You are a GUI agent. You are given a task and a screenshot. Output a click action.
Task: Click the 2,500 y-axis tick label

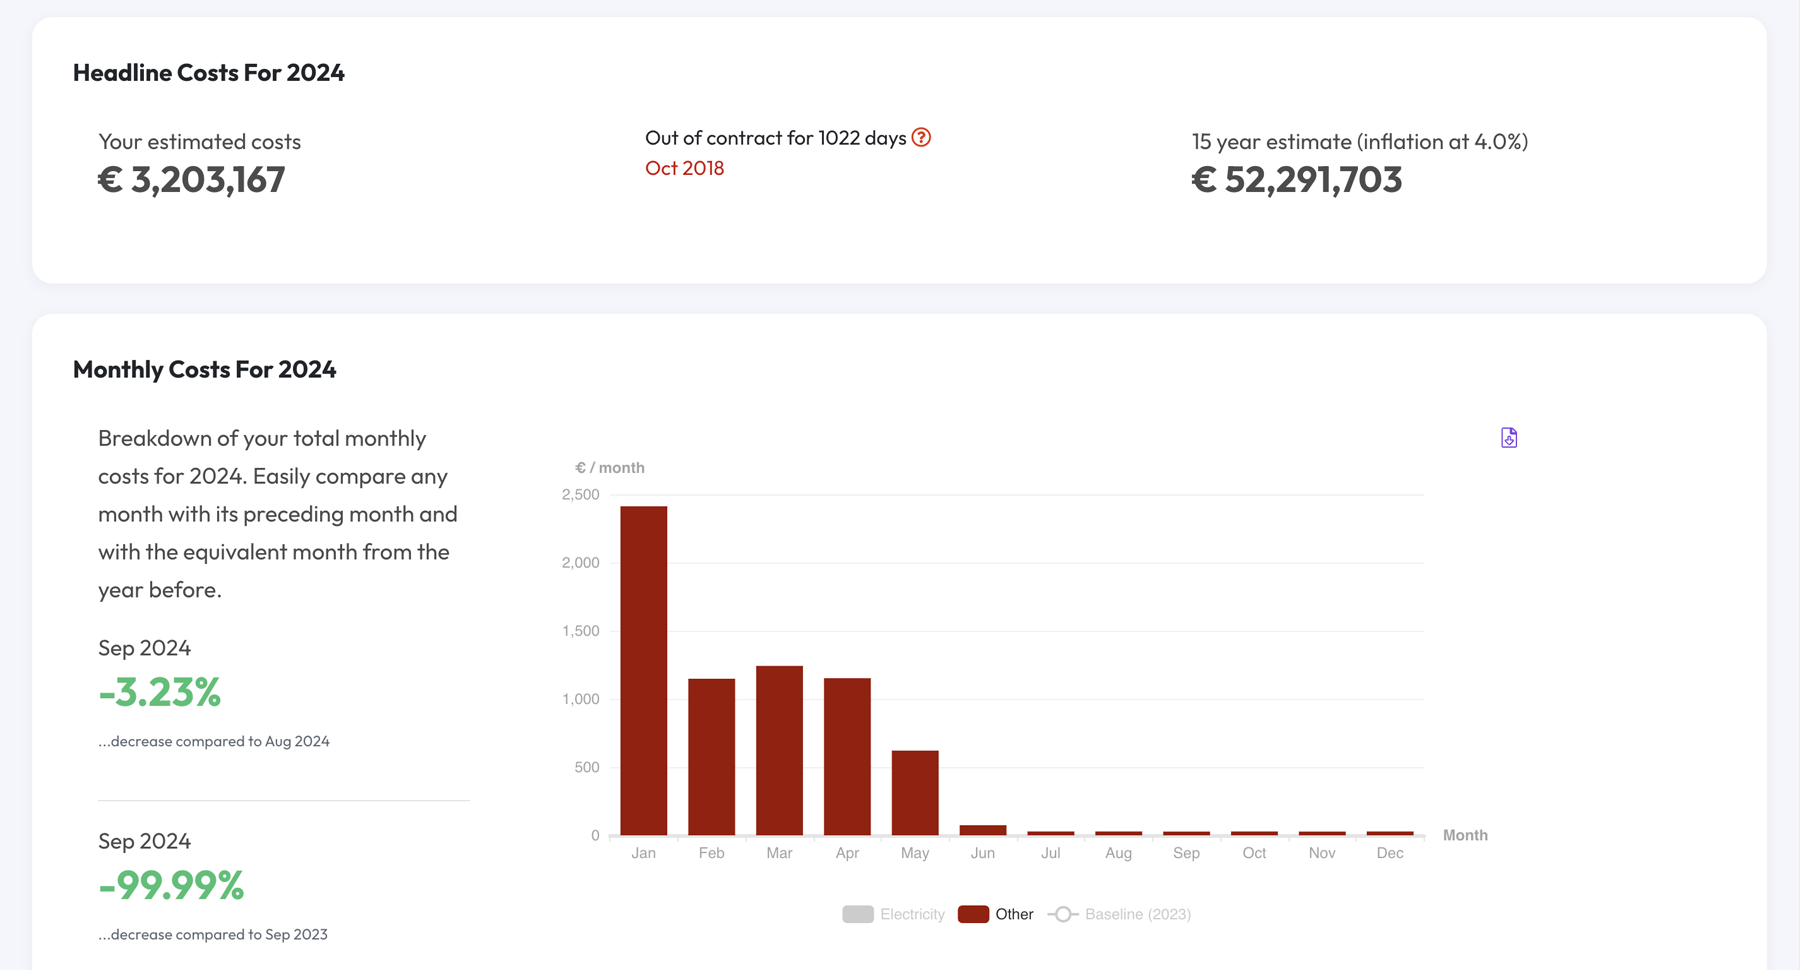coord(581,495)
